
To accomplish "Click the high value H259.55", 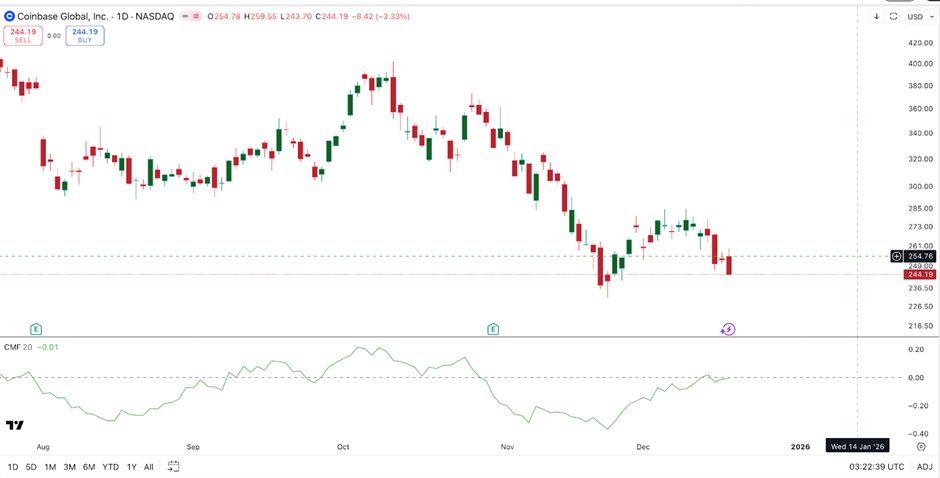I will pyautogui.click(x=261, y=17).
